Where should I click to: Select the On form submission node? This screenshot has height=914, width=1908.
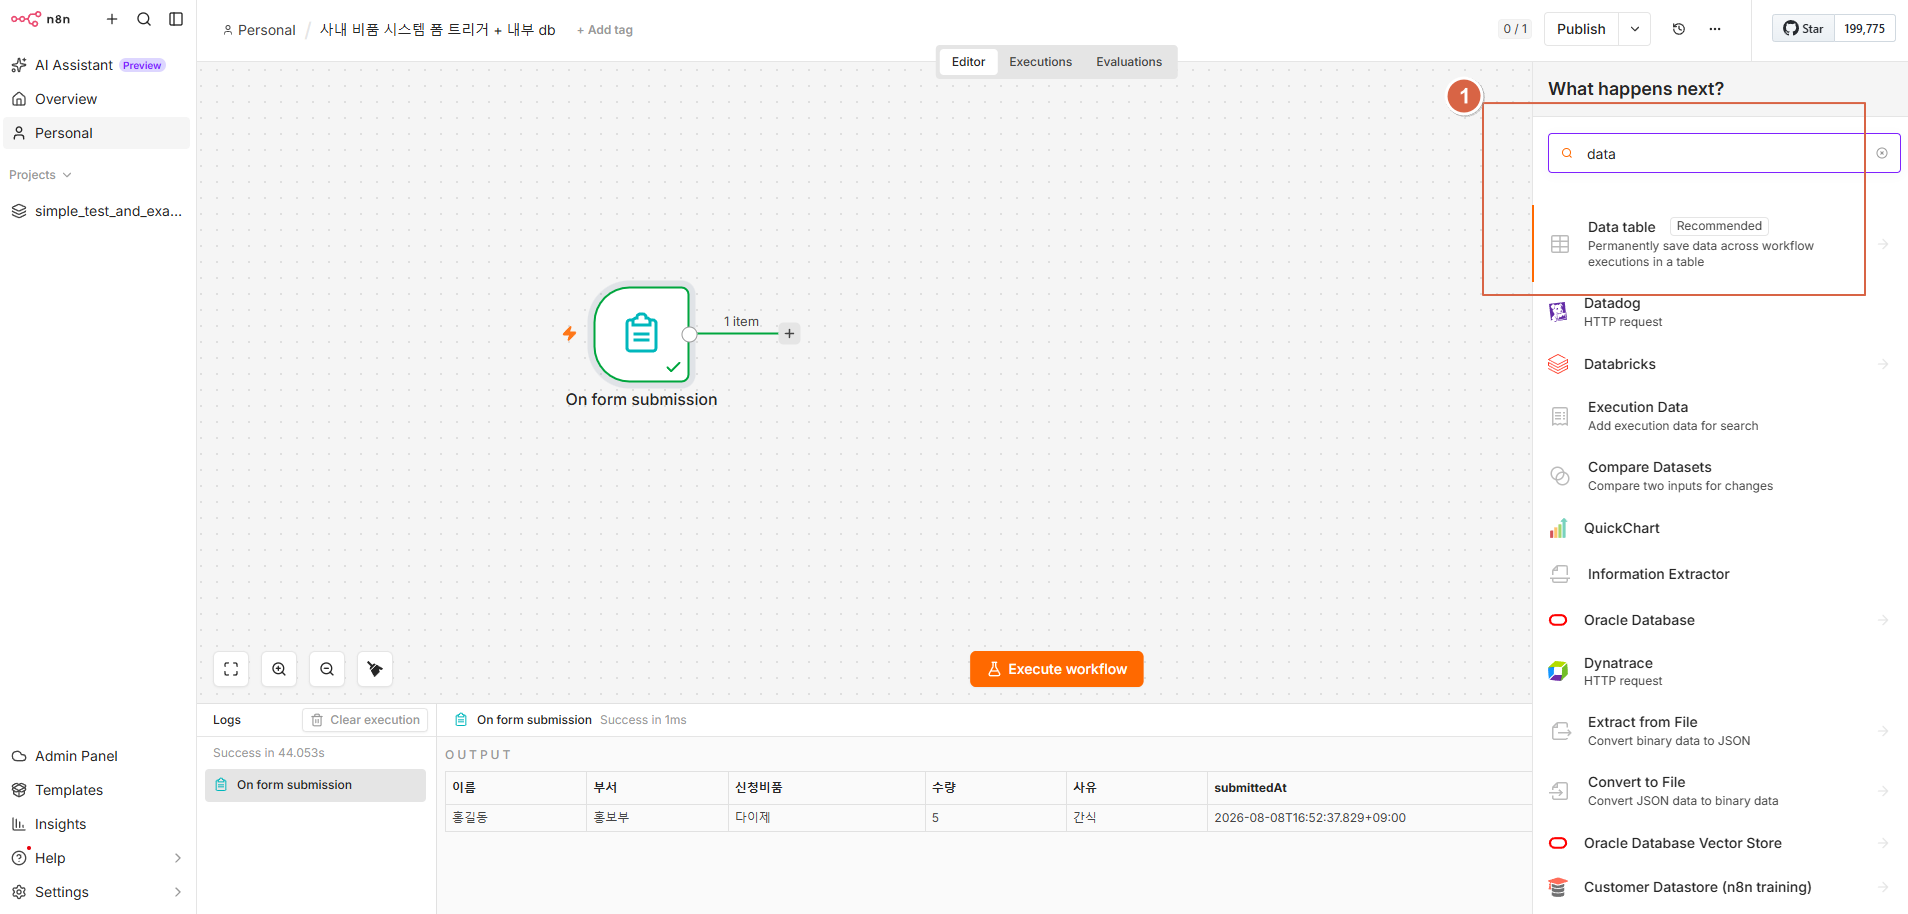pos(642,334)
